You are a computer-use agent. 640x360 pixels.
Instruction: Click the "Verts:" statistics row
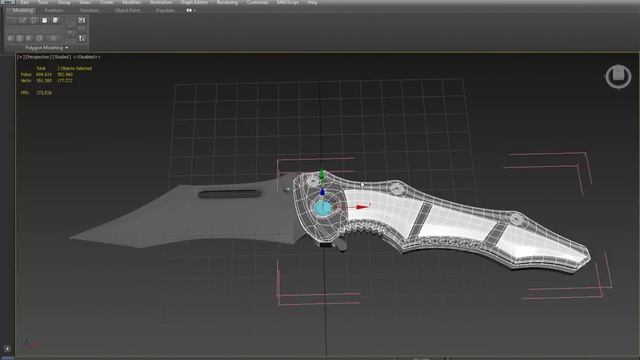click(x=47, y=81)
